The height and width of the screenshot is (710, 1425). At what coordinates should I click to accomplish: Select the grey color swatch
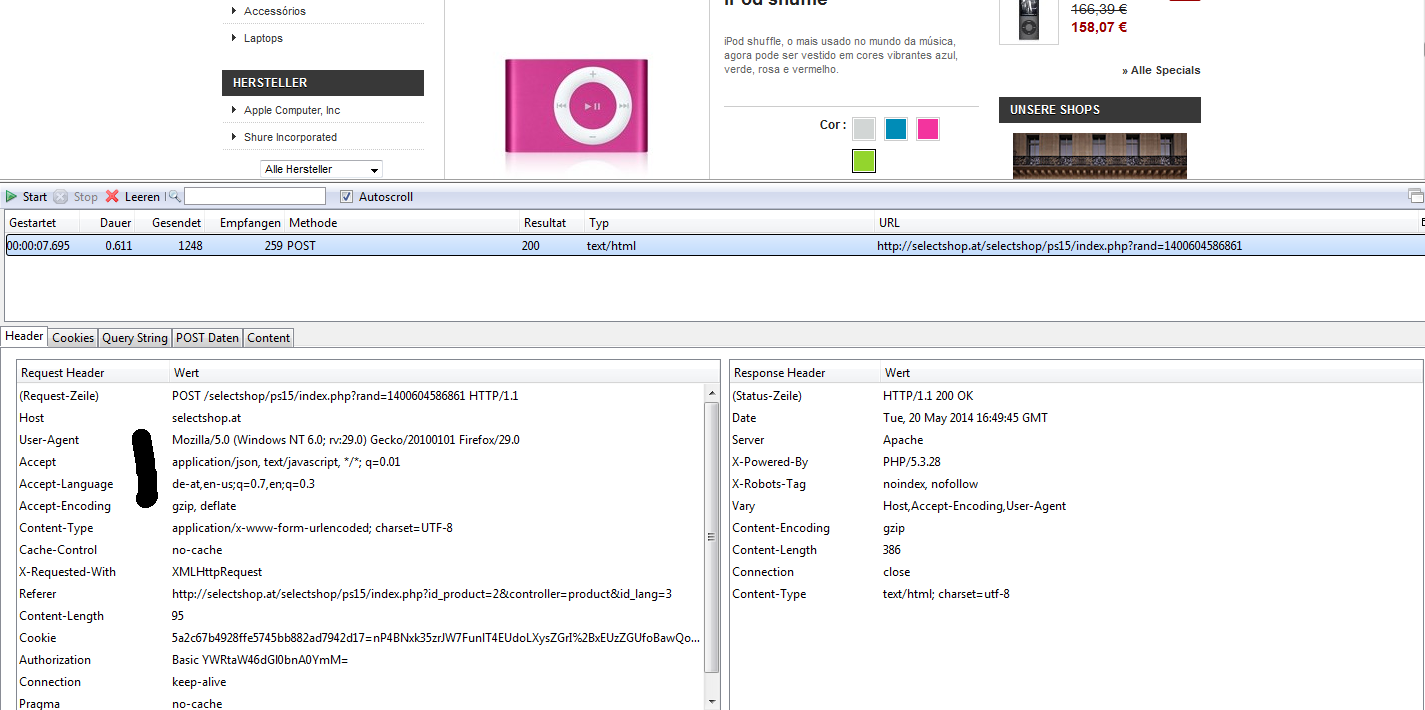pyautogui.click(x=864, y=129)
